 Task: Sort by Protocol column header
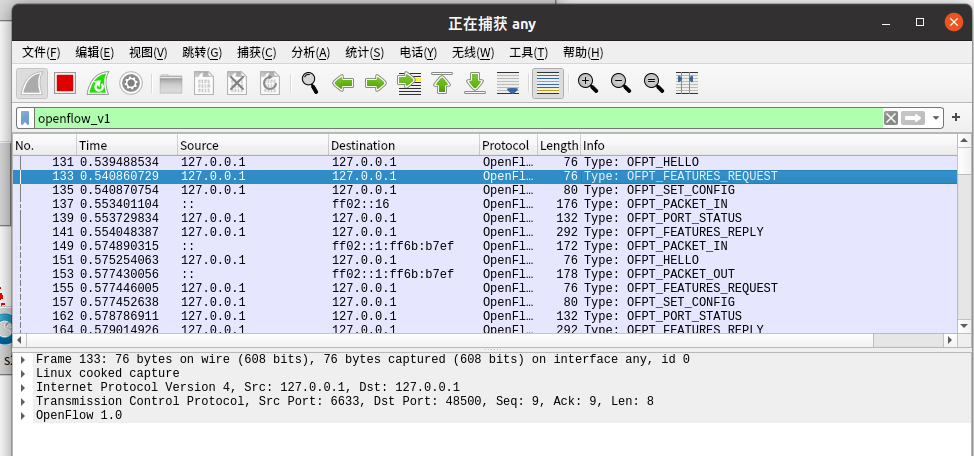pyautogui.click(x=509, y=145)
